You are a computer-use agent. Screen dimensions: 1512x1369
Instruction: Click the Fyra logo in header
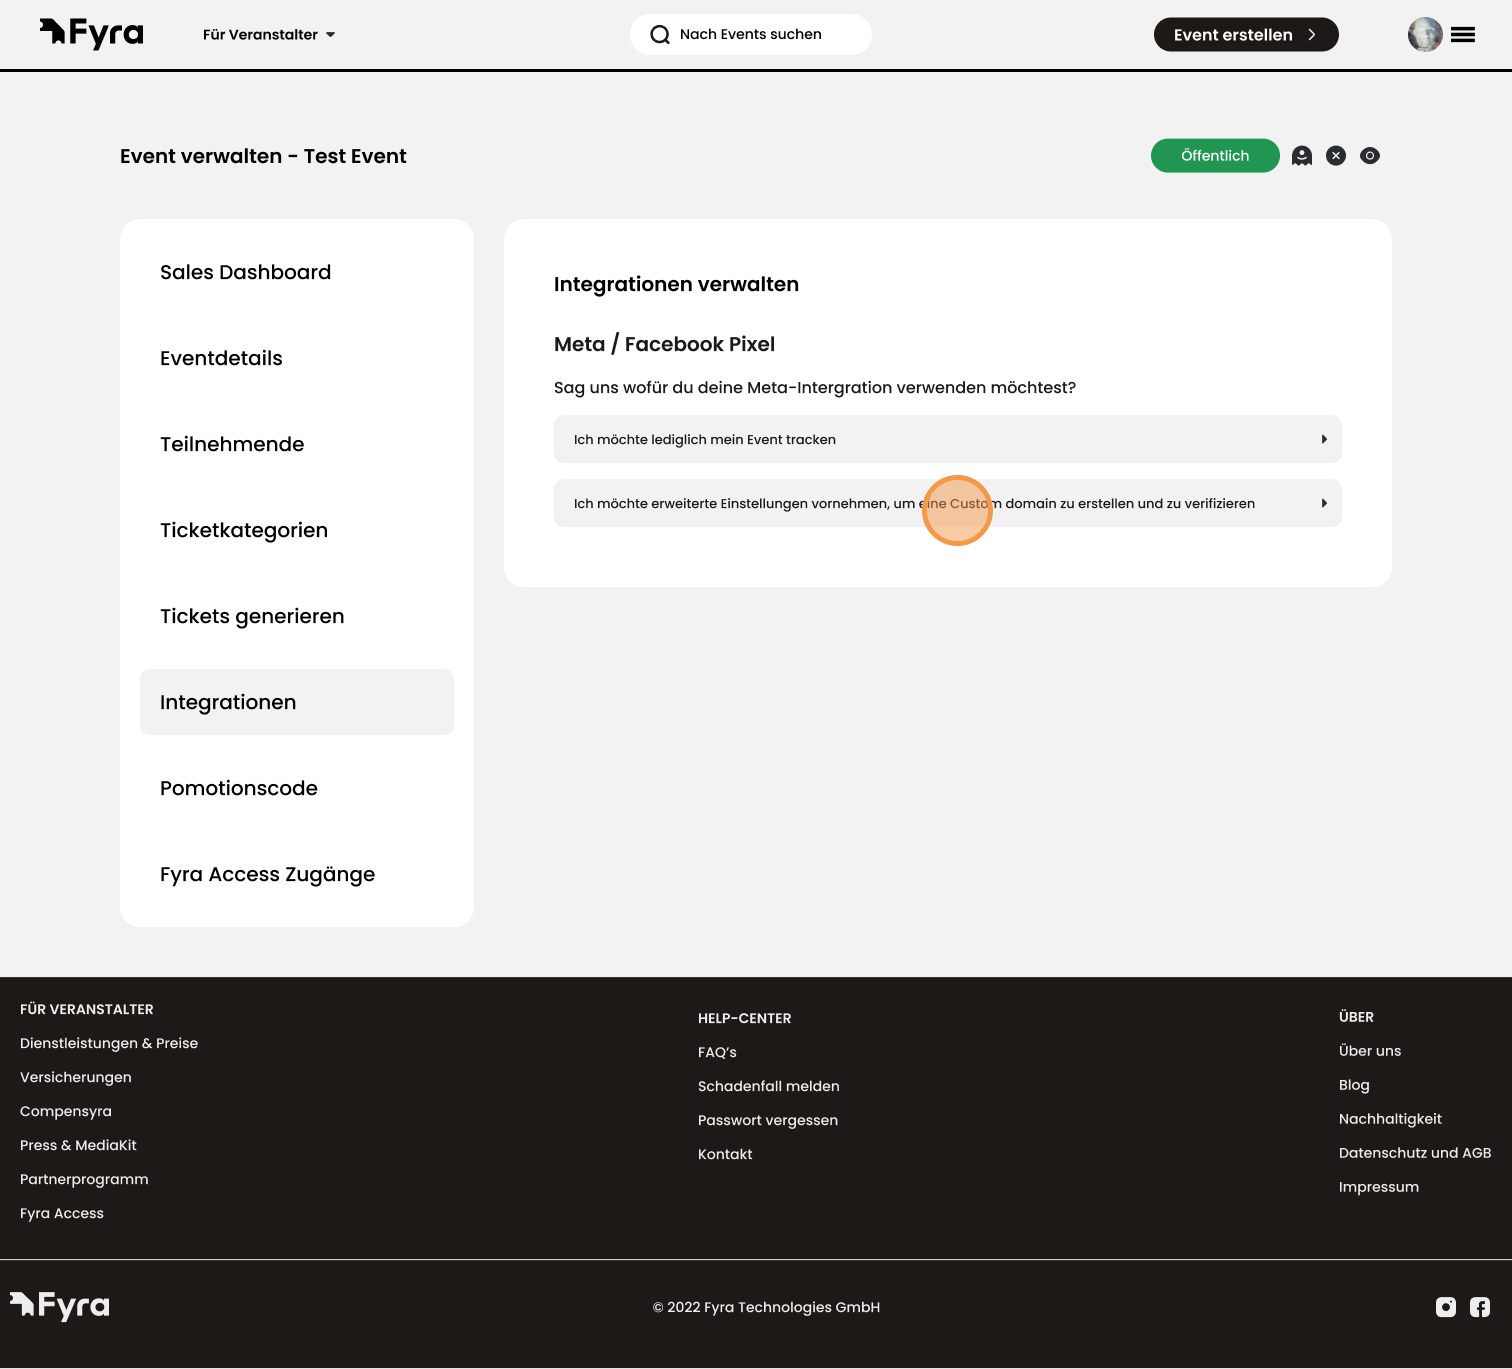(91, 34)
